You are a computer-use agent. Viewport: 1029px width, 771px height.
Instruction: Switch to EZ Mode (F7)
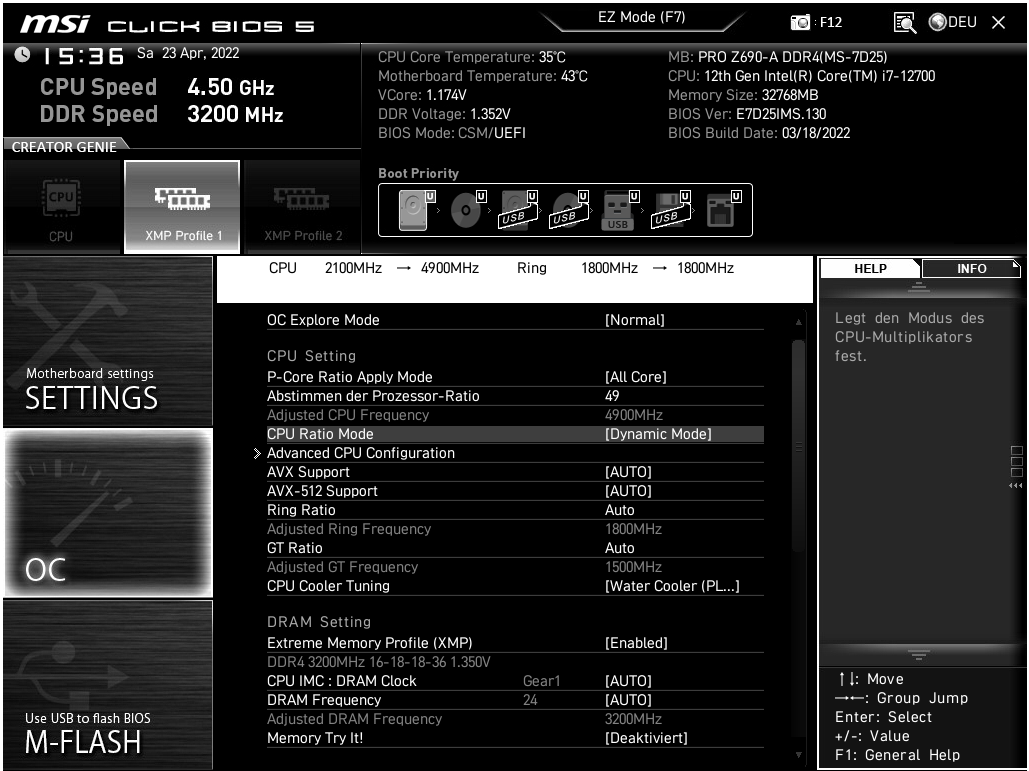point(641,18)
